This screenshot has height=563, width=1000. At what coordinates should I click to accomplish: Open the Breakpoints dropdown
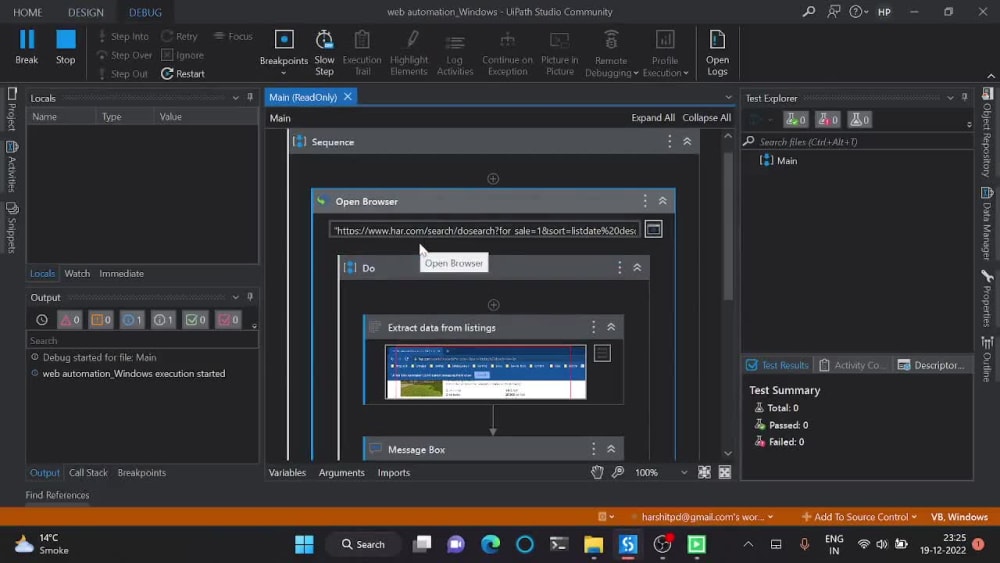point(284,53)
